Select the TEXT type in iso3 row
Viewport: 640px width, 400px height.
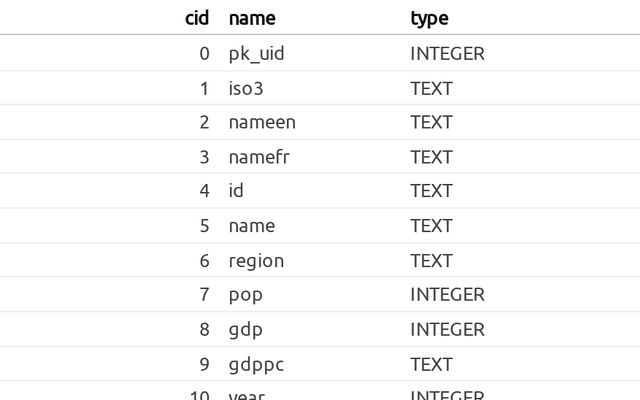click(431, 88)
